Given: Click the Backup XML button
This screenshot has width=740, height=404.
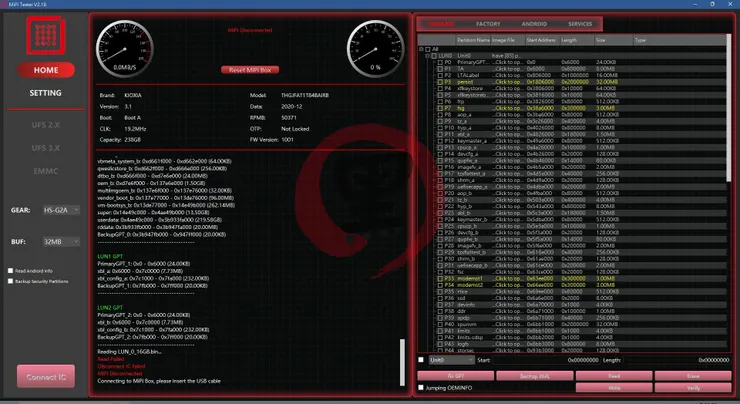Looking at the screenshot, I should pos(535,376).
